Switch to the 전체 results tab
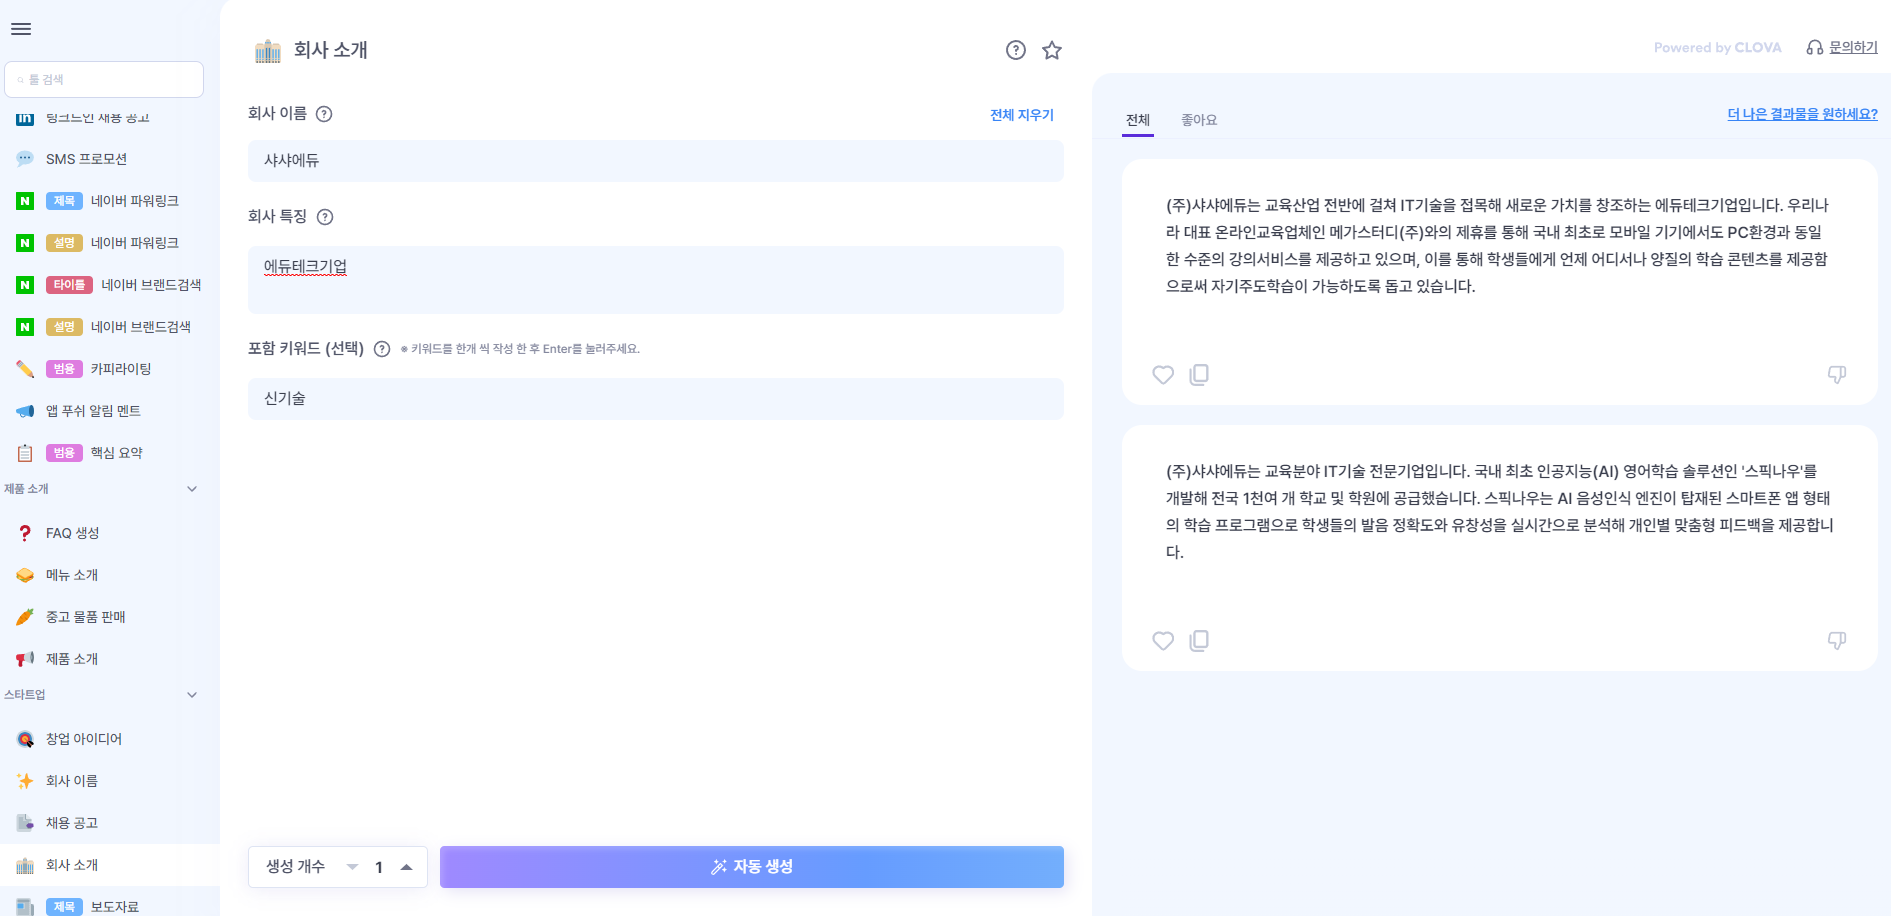1891x916 pixels. point(1138,120)
